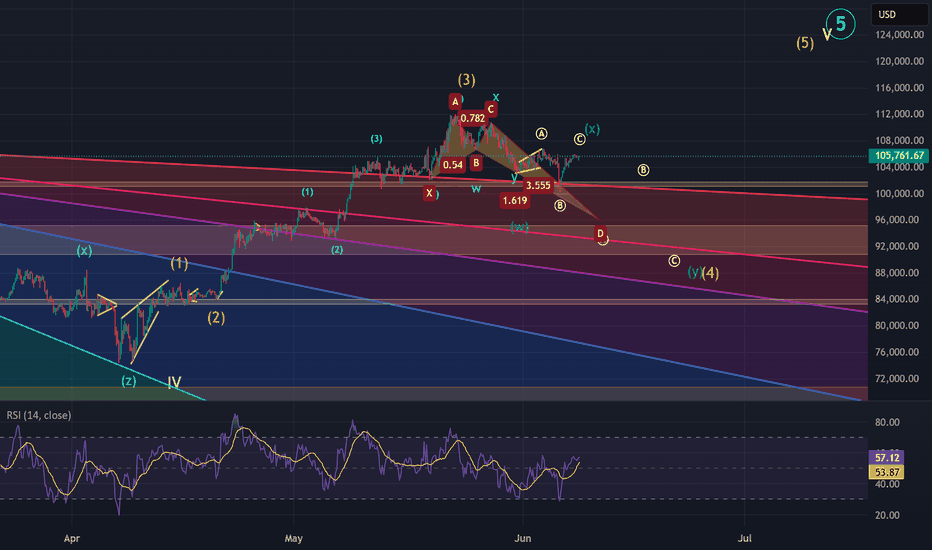Screen dimensions: 932x550
Task: Open the USD currency selector
Action: coord(898,14)
